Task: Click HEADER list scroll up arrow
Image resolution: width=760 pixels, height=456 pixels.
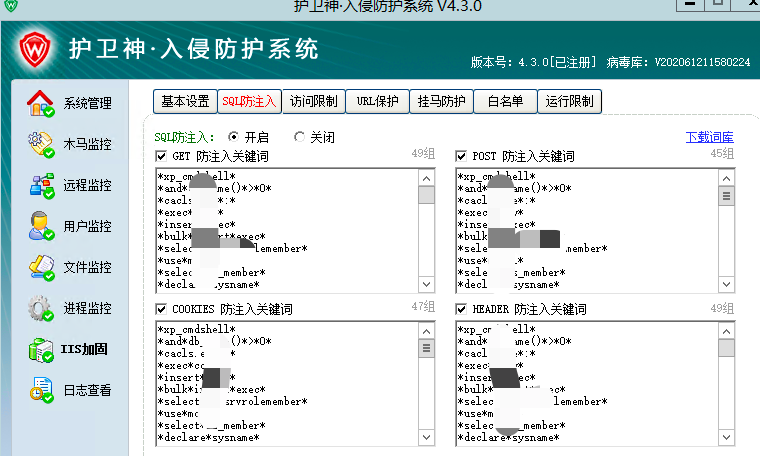Action: coord(727,331)
